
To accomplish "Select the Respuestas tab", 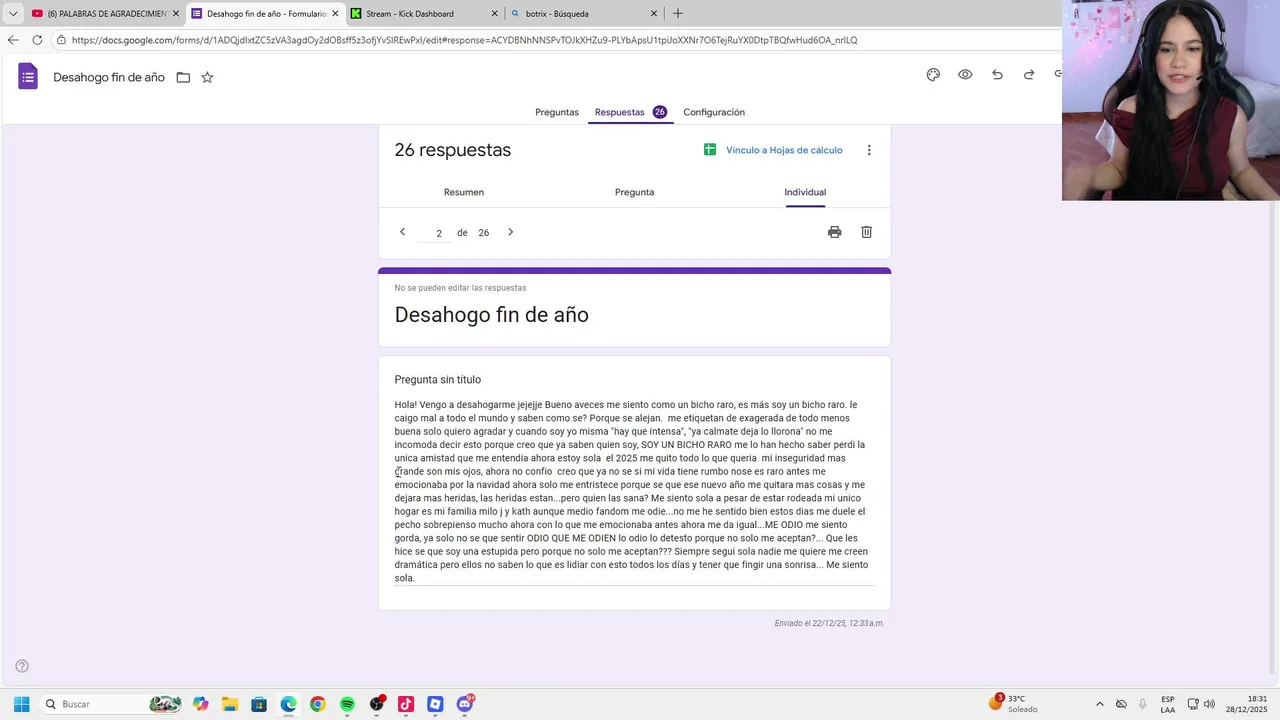I will (630, 112).
